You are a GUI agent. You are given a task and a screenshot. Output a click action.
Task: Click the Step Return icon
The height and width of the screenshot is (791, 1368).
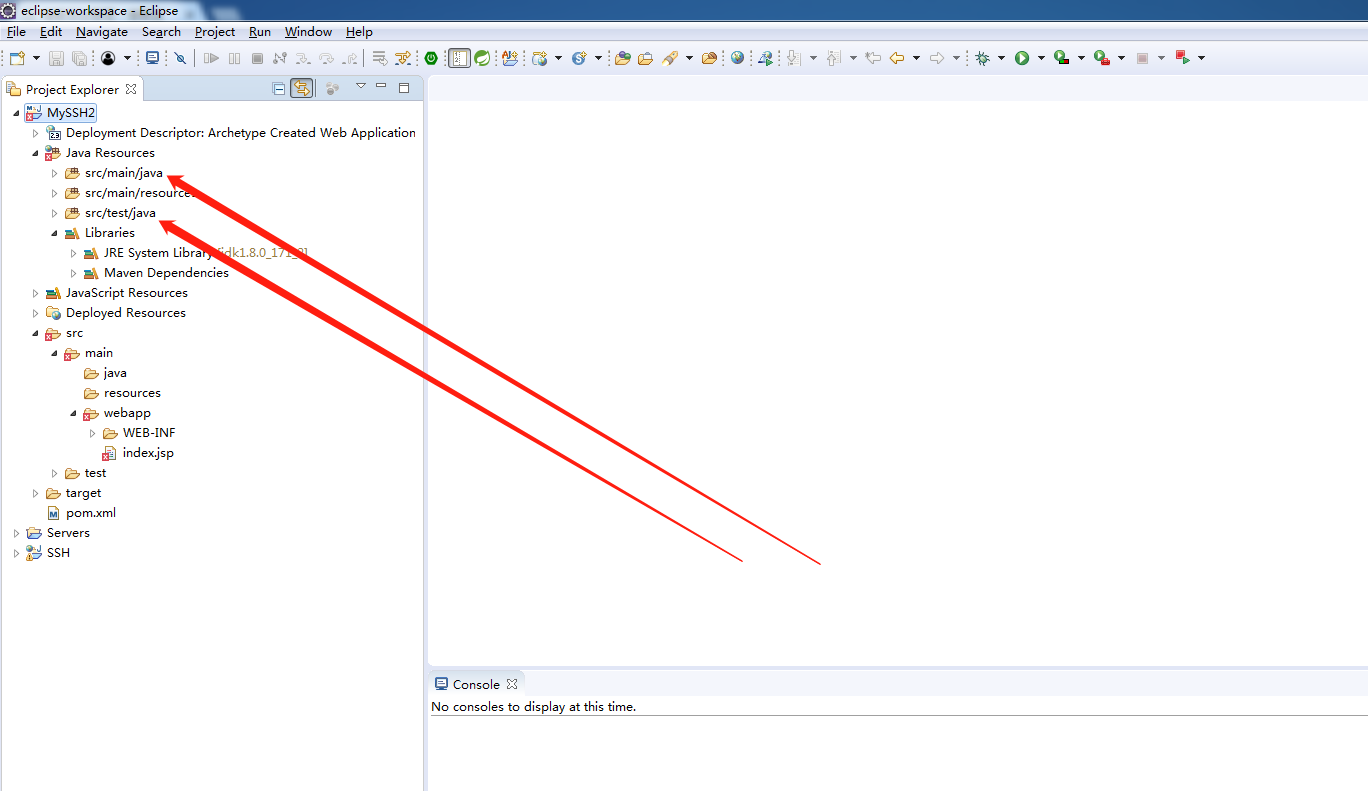(350, 58)
